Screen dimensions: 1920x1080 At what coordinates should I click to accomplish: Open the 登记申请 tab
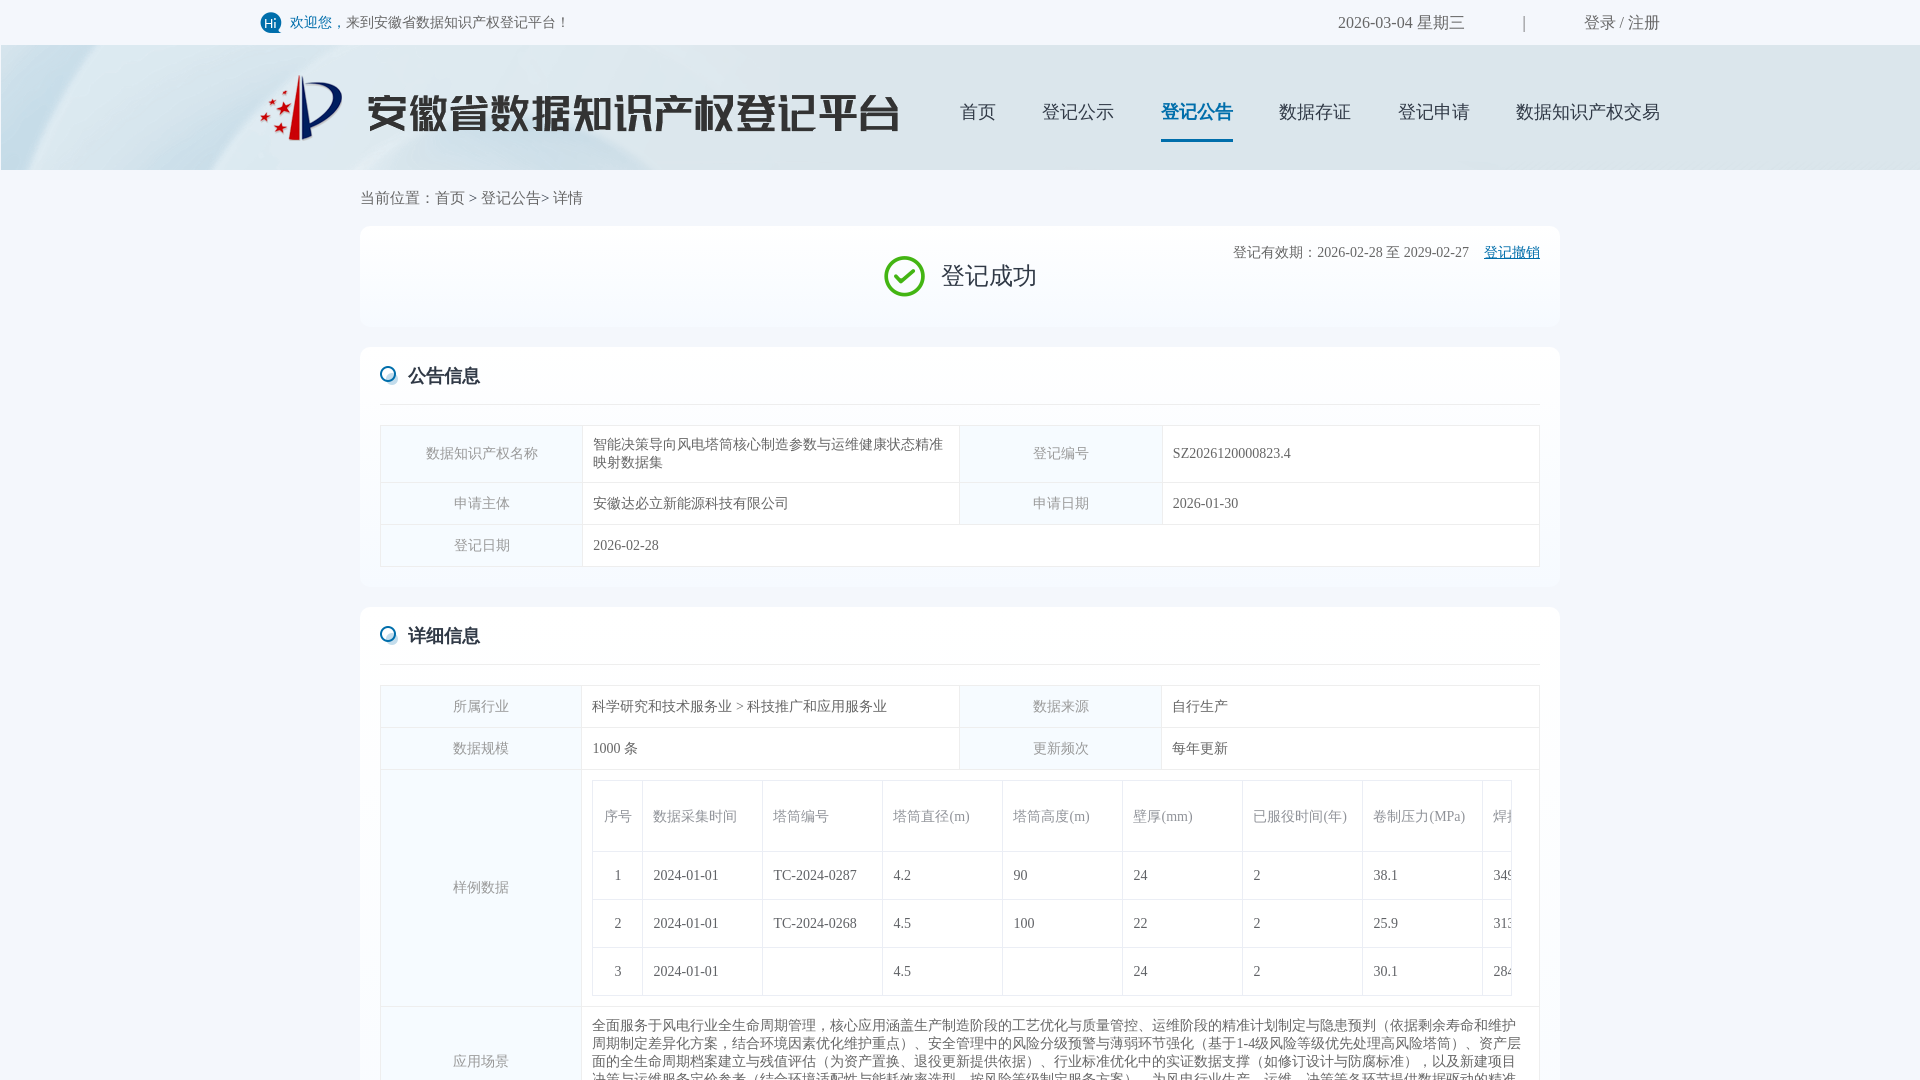click(1434, 112)
